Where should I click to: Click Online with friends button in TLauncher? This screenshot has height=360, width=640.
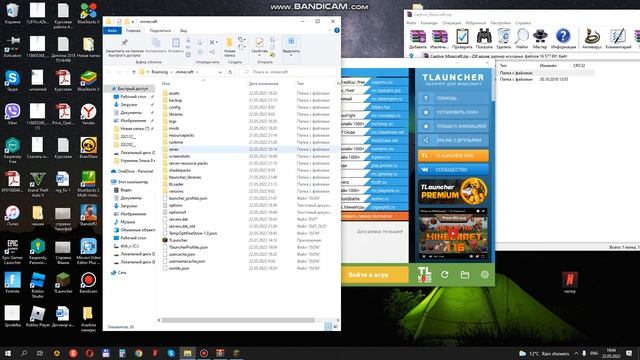click(x=453, y=140)
